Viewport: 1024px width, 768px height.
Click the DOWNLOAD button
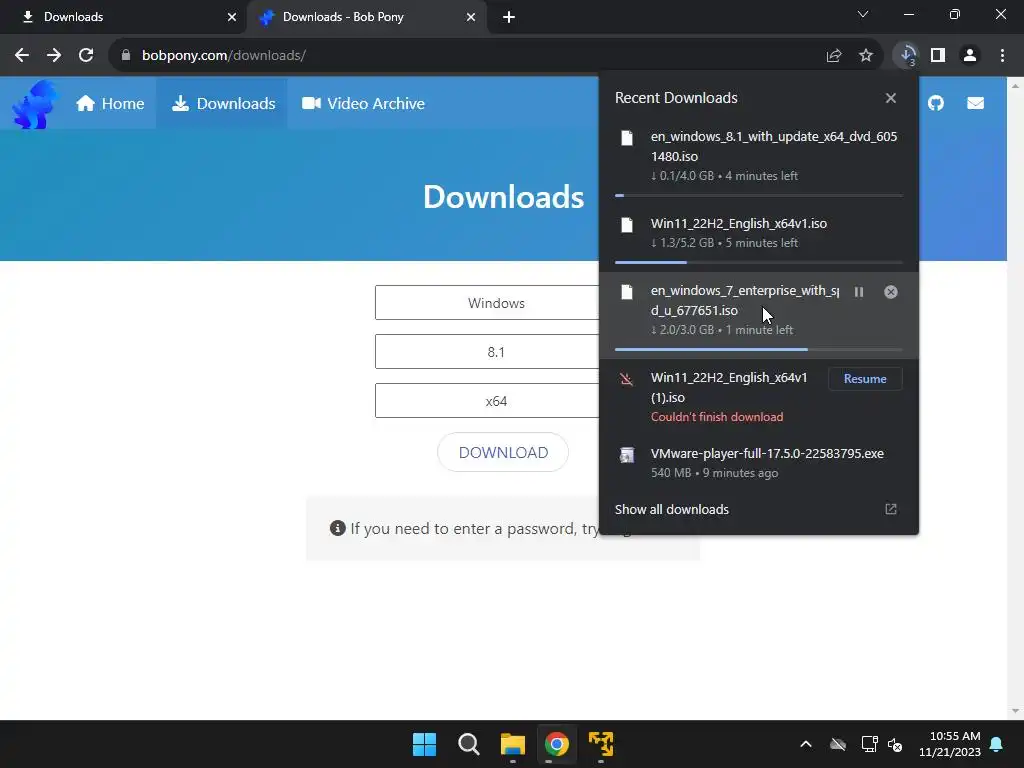click(x=503, y=453)
